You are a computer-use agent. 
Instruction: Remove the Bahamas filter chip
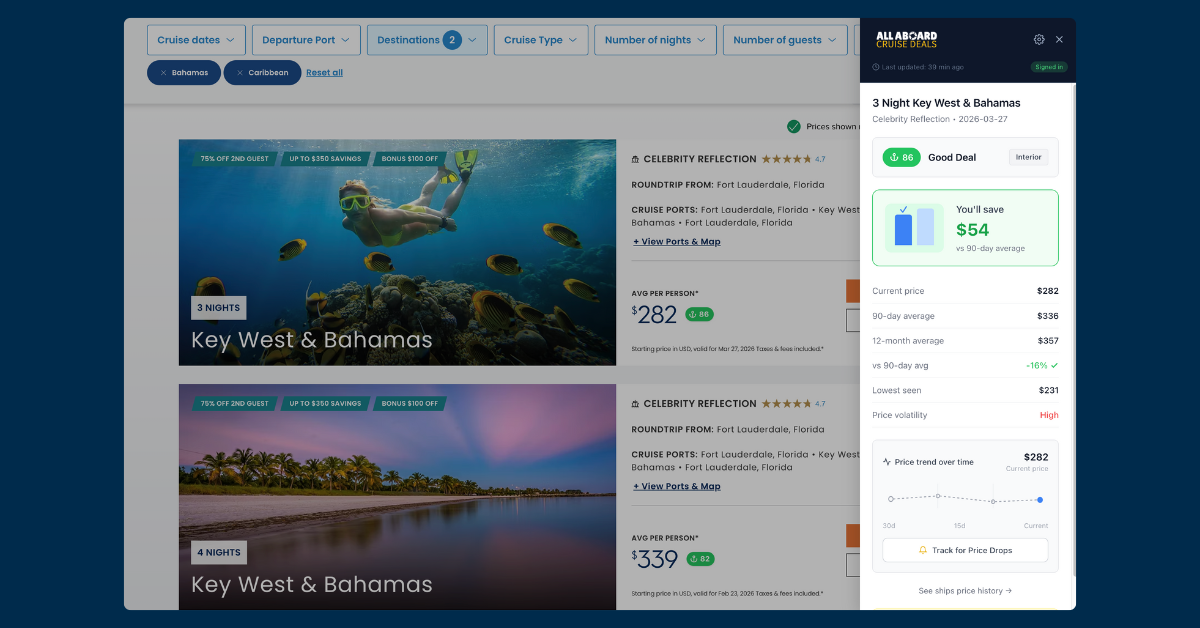click(164, 73)
